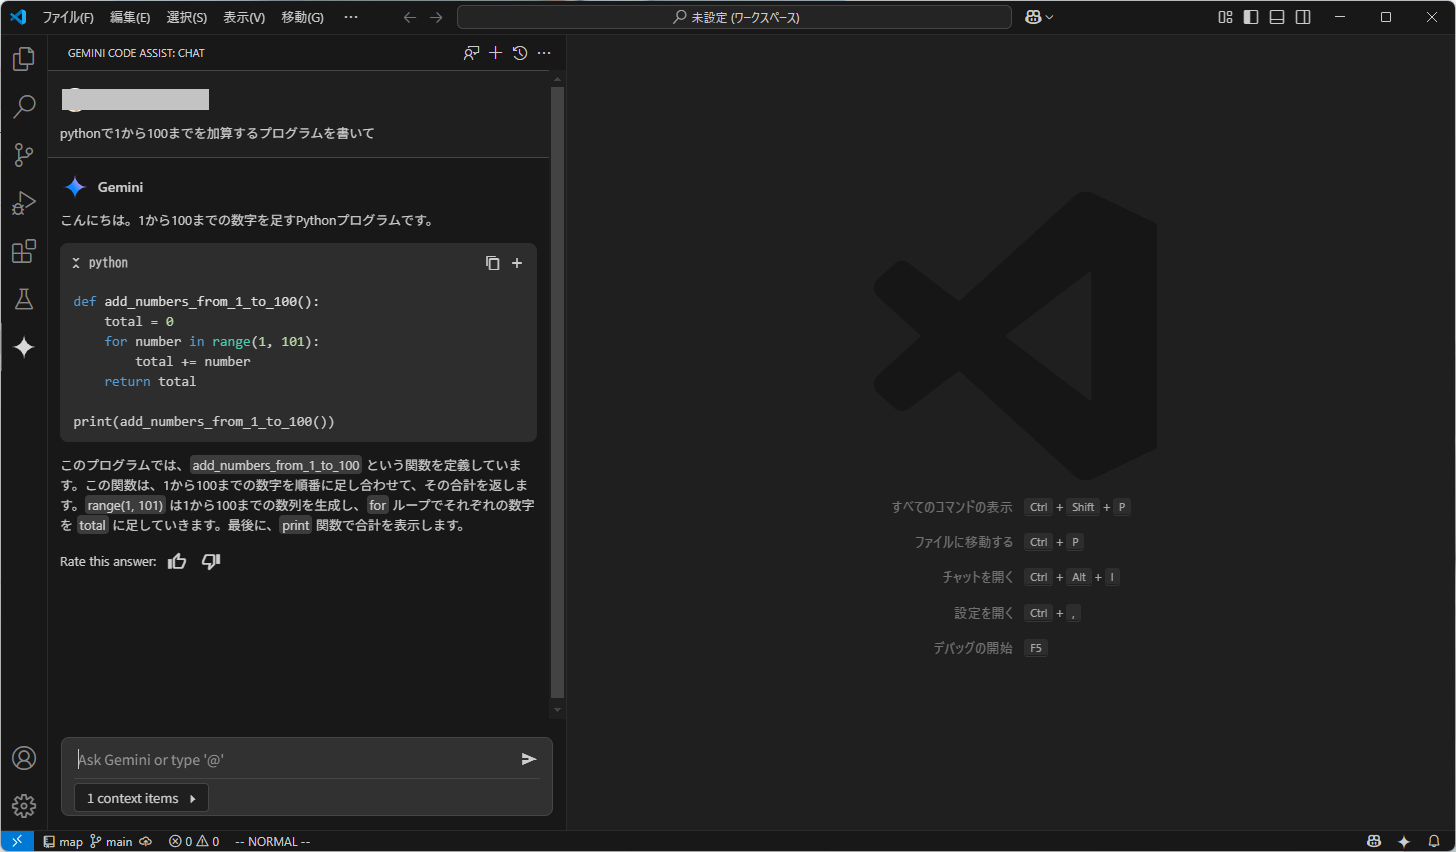Toggle the panel layout visibility
The height and width of the screenshot is (852, 1456).
[1276, 16]
